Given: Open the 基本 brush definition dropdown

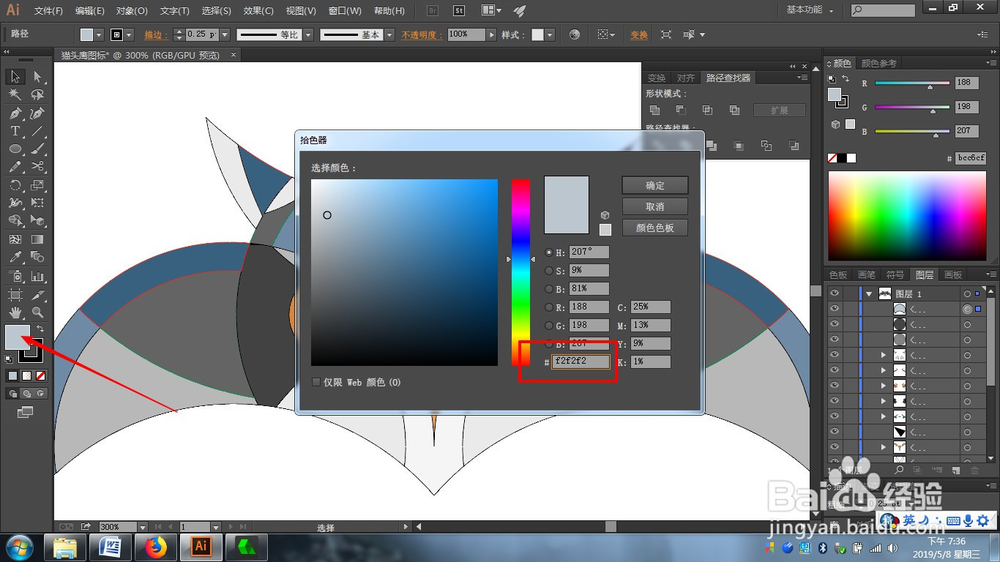Looking at the screenshot, I should (x=389, y=34).
